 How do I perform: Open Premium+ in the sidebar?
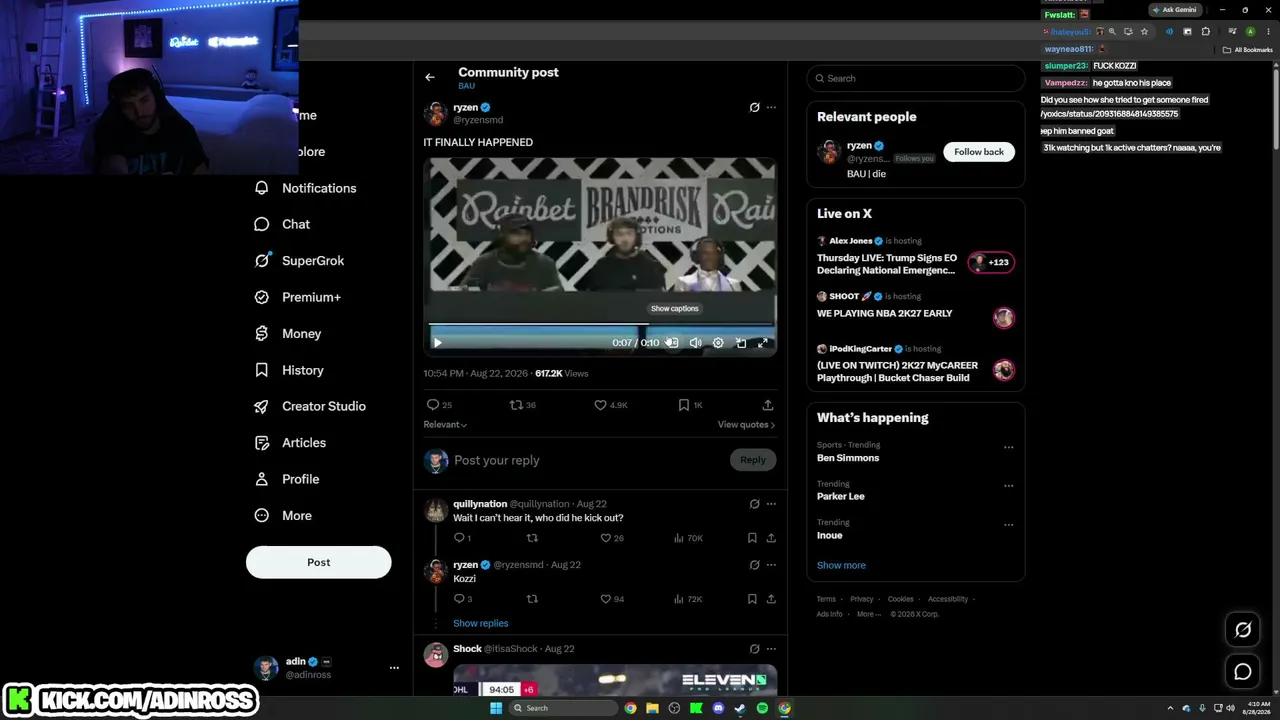click(x=297, y=297)
